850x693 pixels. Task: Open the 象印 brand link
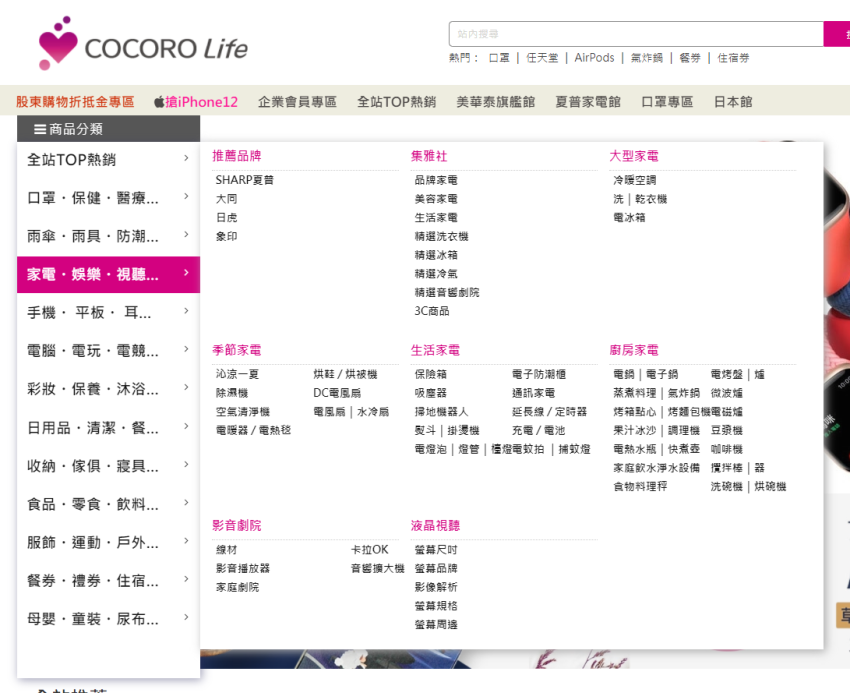pyautogui.click(x=226, y=236)
